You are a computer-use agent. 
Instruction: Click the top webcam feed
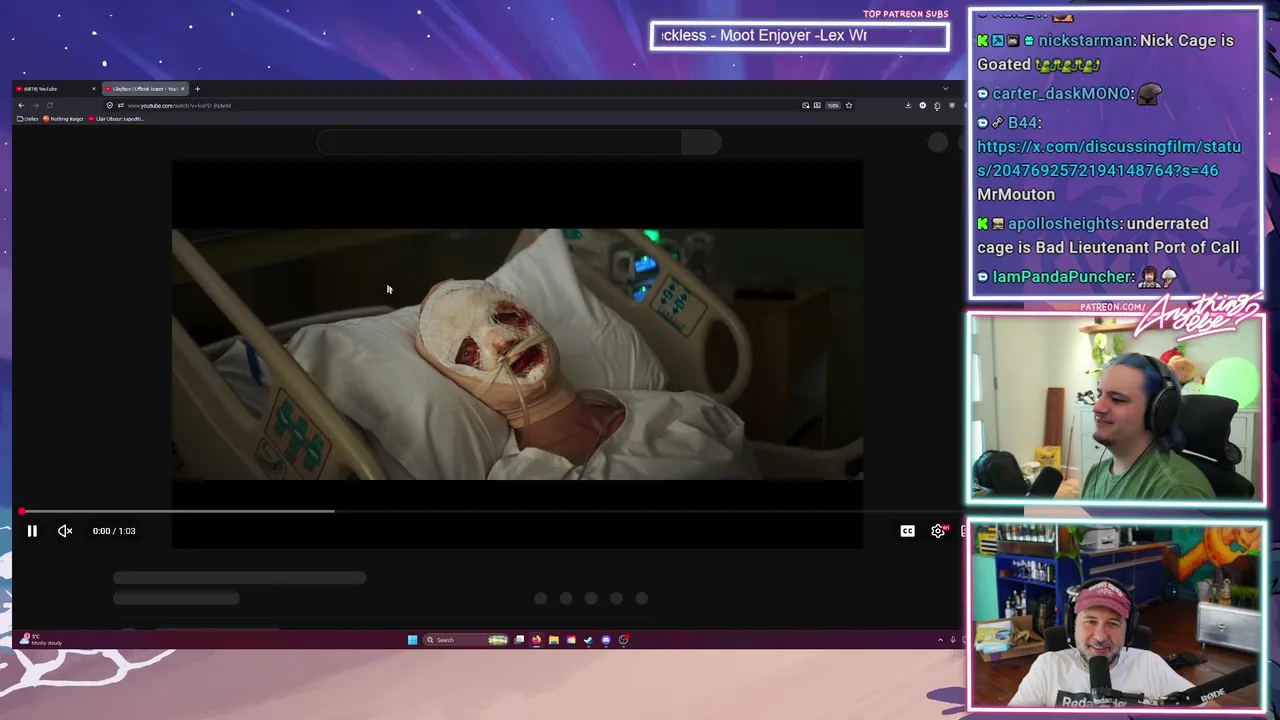pos(1116,408)
